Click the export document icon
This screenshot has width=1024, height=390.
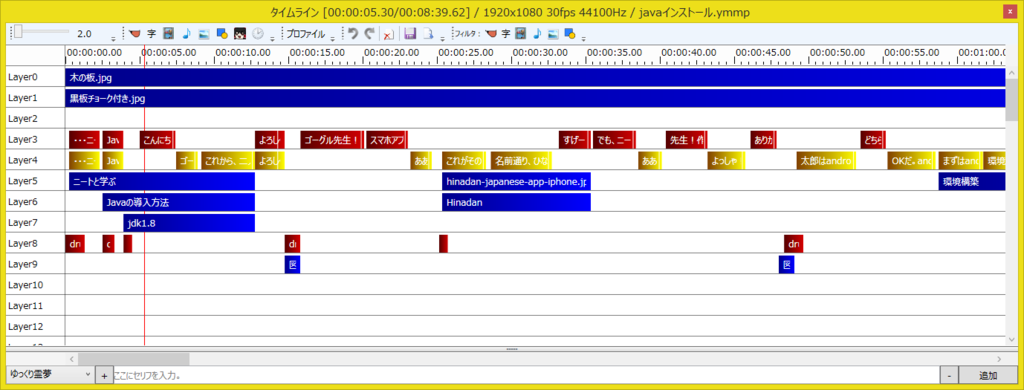click(428, 33)
